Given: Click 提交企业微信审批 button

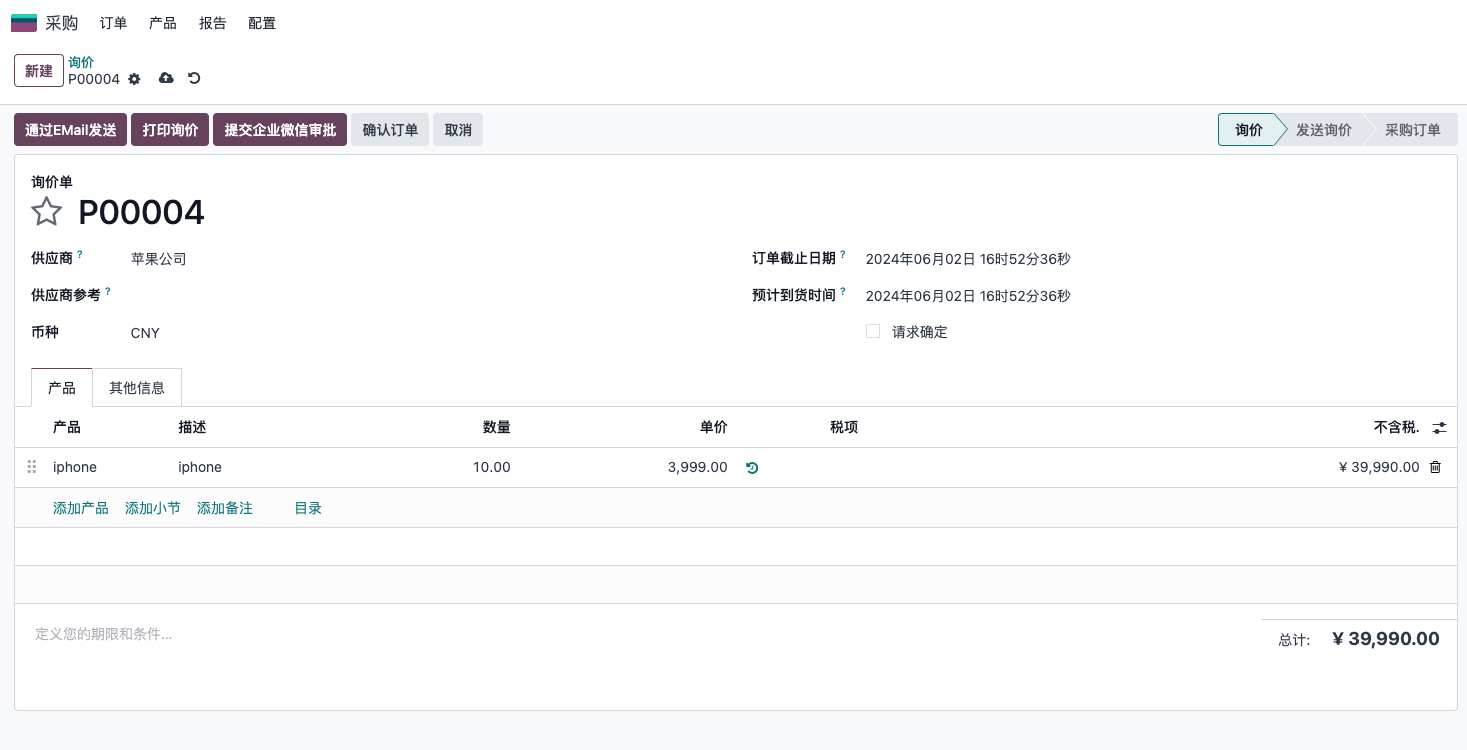Looking at the screenshot, I should pyautogui.click(x=280, y=130).
